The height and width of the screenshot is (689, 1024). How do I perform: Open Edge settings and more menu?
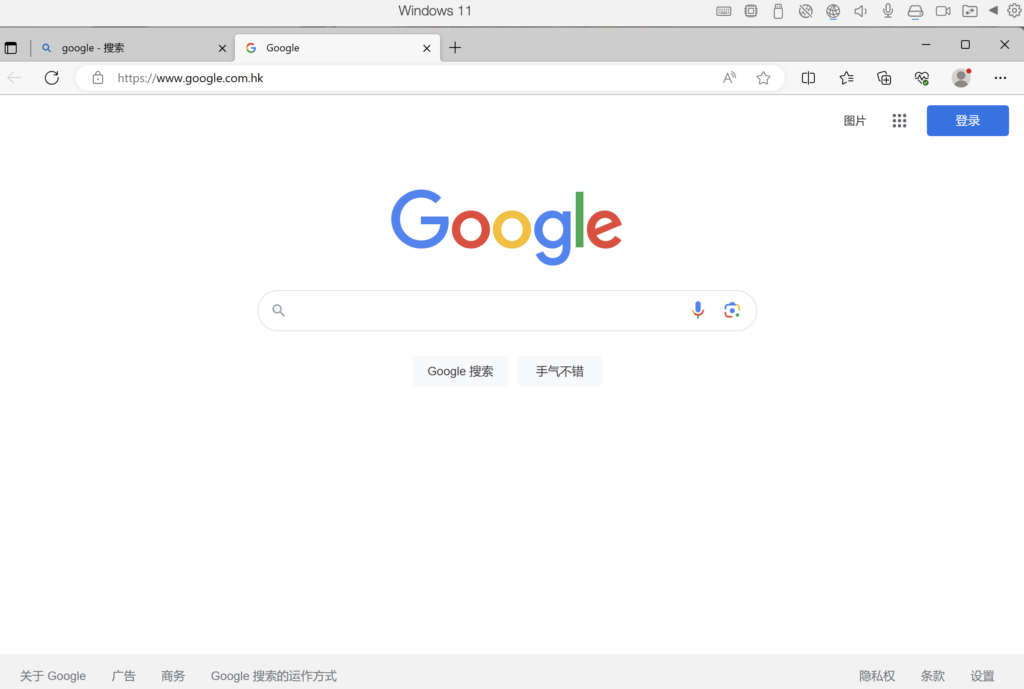[x=1000, y=78]
